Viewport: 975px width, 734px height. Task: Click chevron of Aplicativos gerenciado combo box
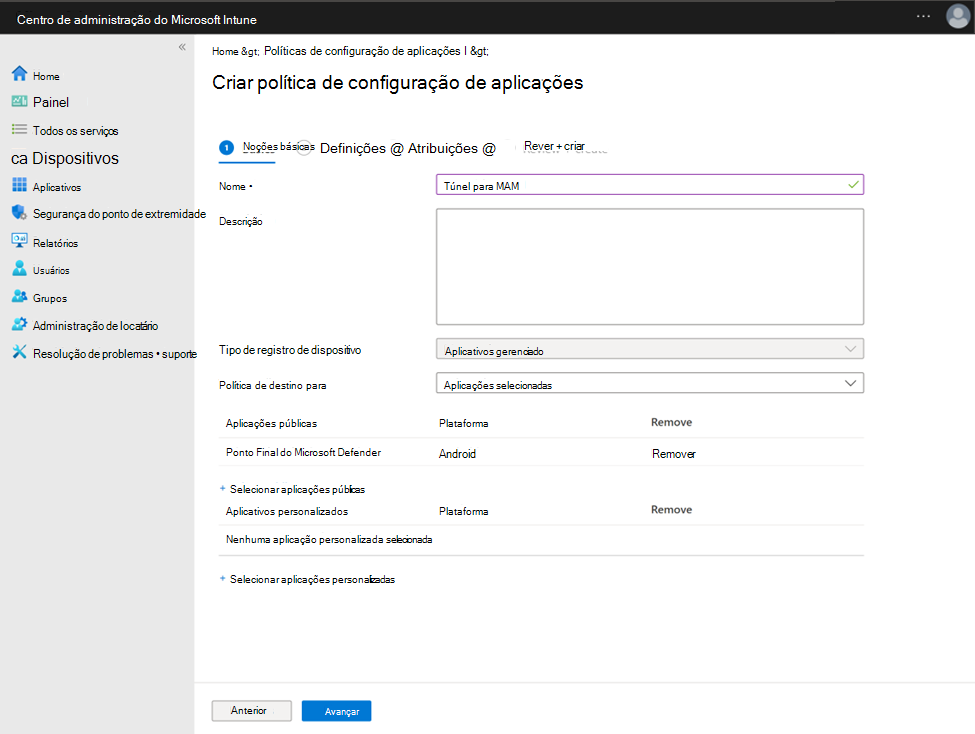pyautogui.click(x=850, y=349)
